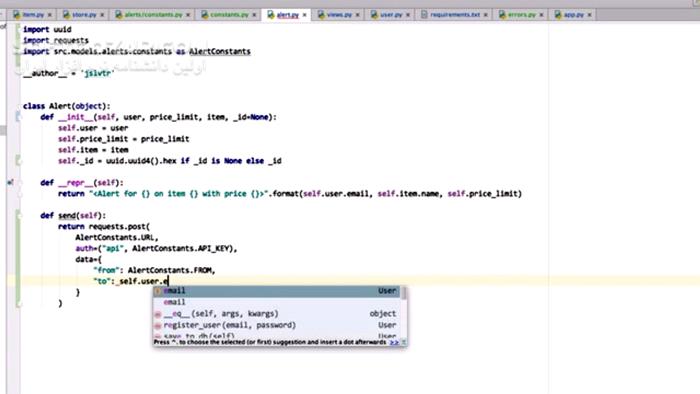Screen dimensions: 700x394
Task: Click self.user.e being typed
Action: point(143,281)
